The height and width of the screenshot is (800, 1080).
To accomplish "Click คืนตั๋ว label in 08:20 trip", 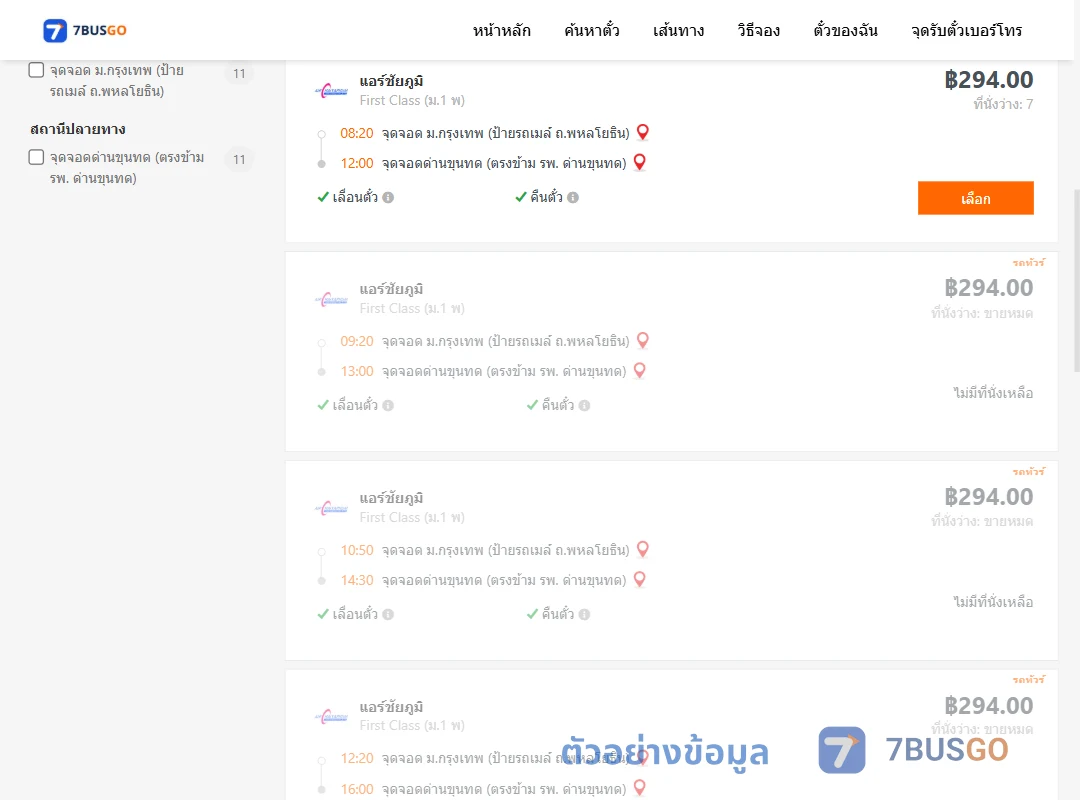I will click(x=546, y=197).
